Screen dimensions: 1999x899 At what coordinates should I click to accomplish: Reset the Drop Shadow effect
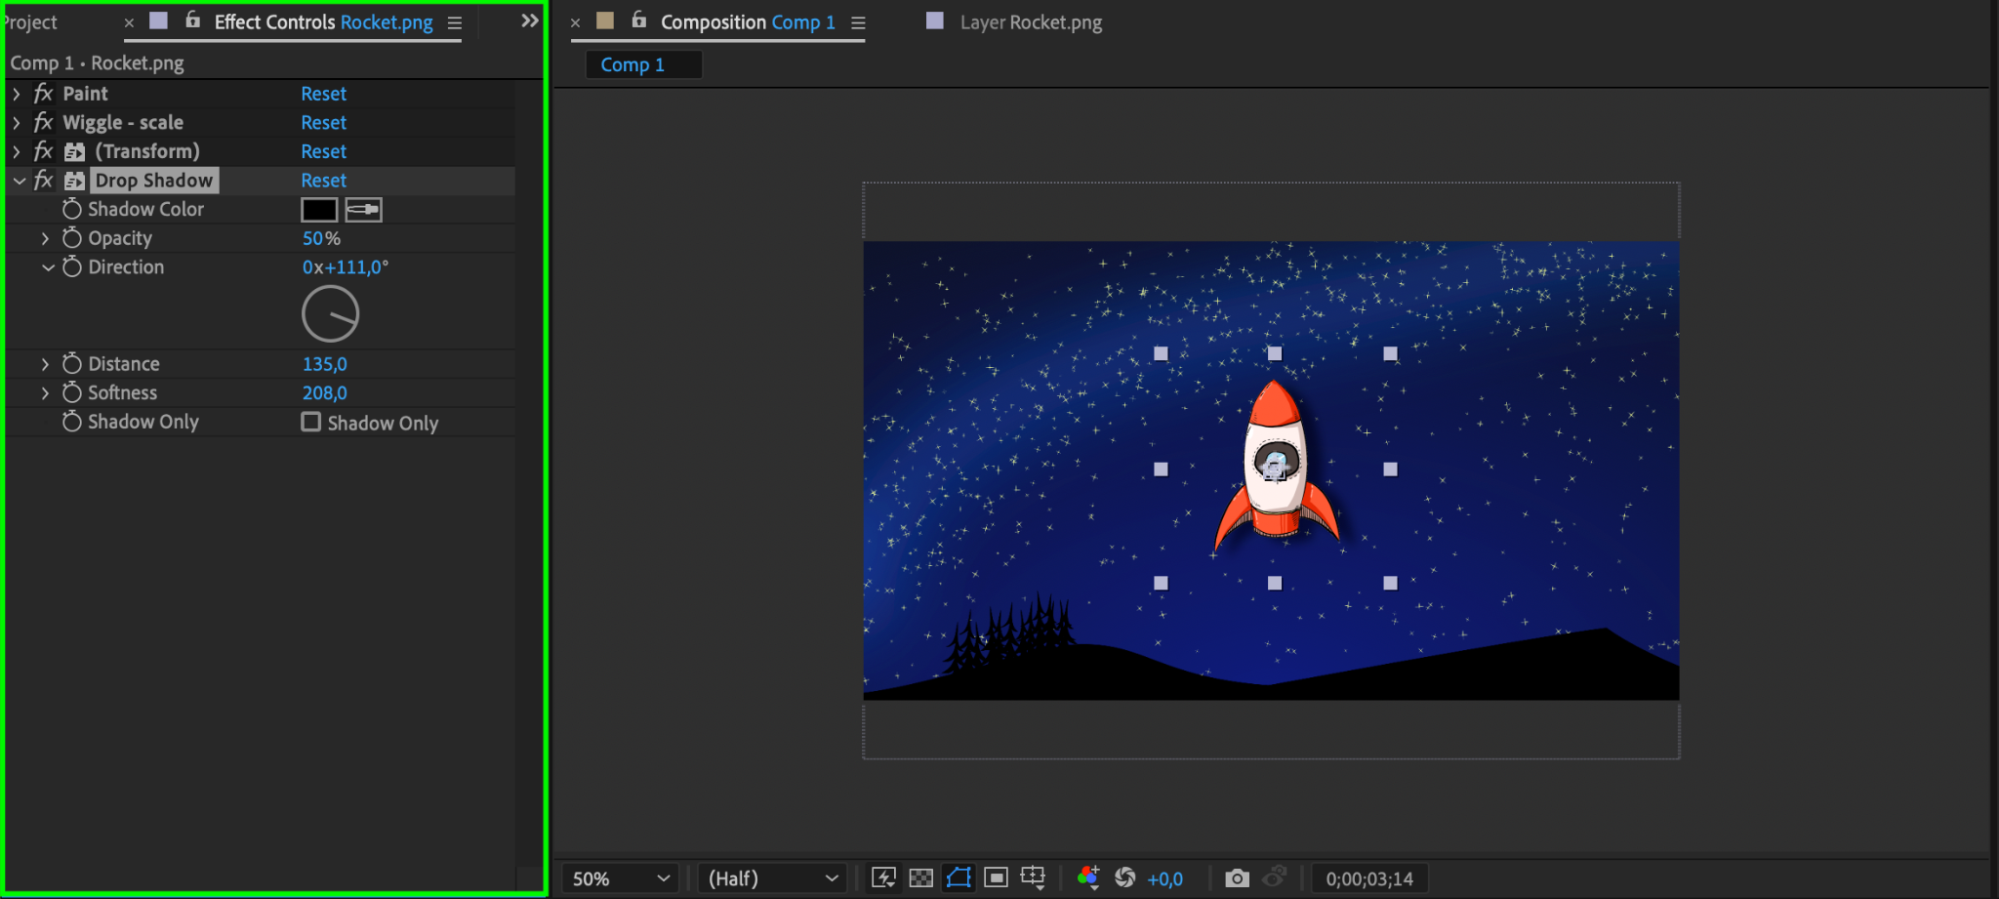pyautogui.click(x=323, y=181)
